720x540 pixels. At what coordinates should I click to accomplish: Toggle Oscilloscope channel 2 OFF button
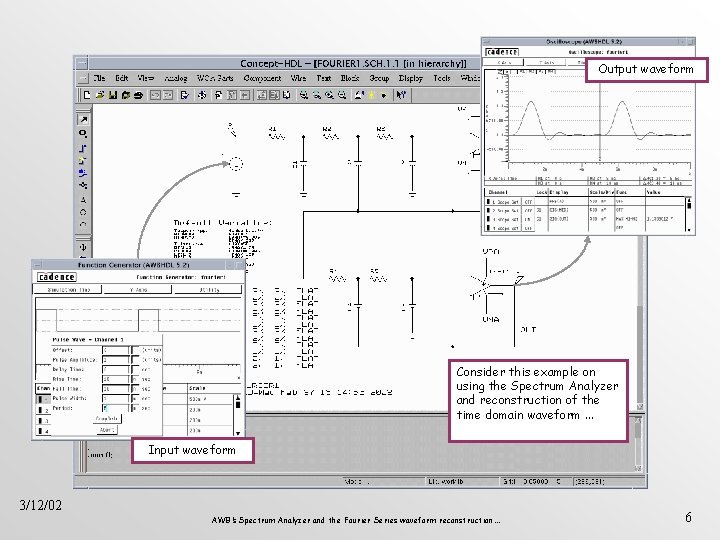click(528, 210)
